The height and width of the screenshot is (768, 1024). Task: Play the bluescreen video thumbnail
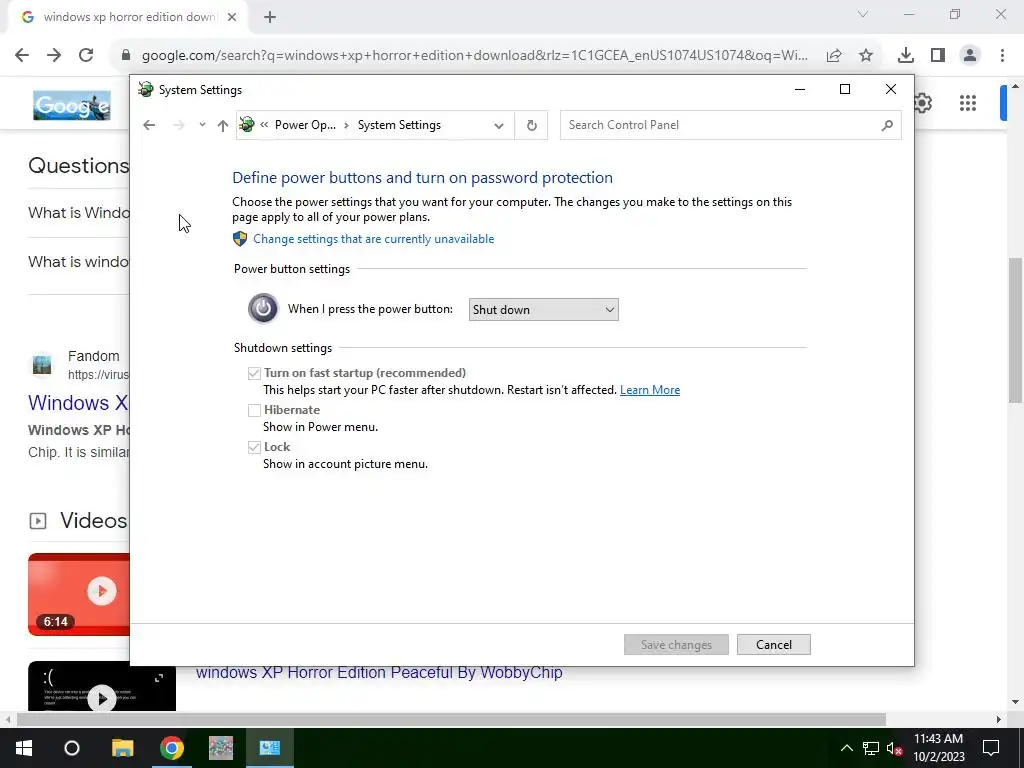102,686
